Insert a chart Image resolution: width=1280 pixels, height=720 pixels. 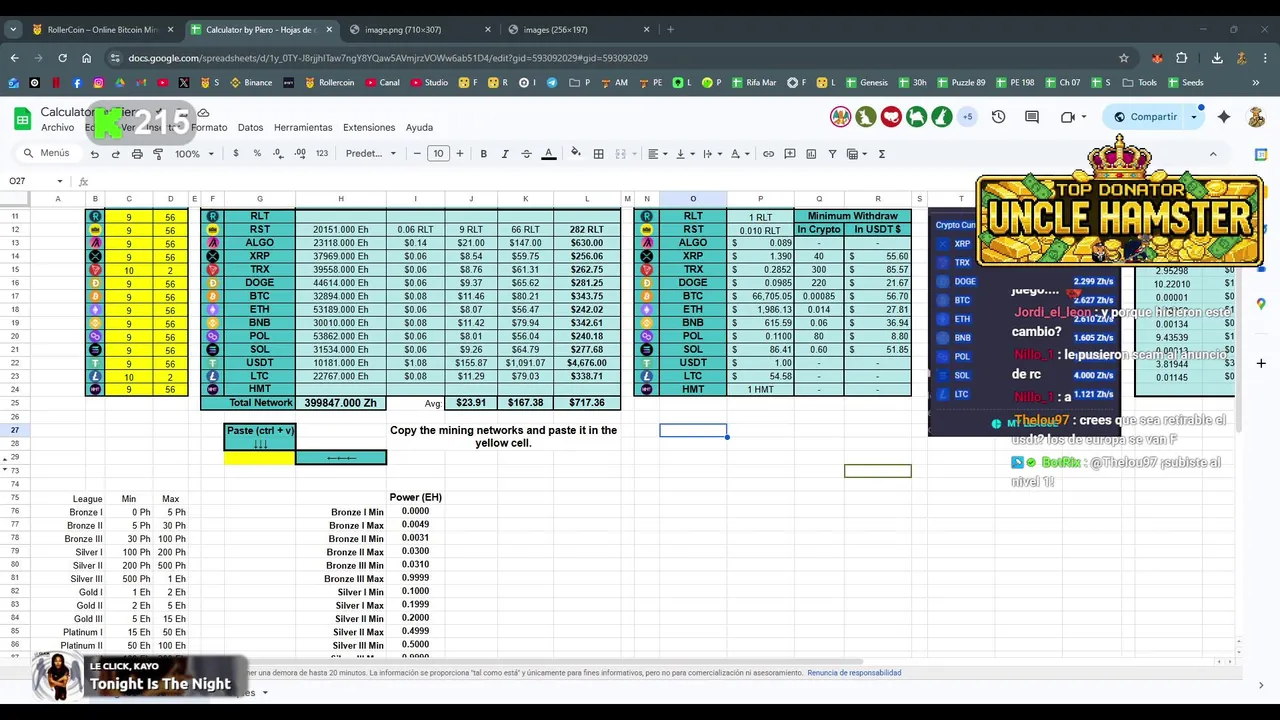pyautogui.click(x=811, y=154)
